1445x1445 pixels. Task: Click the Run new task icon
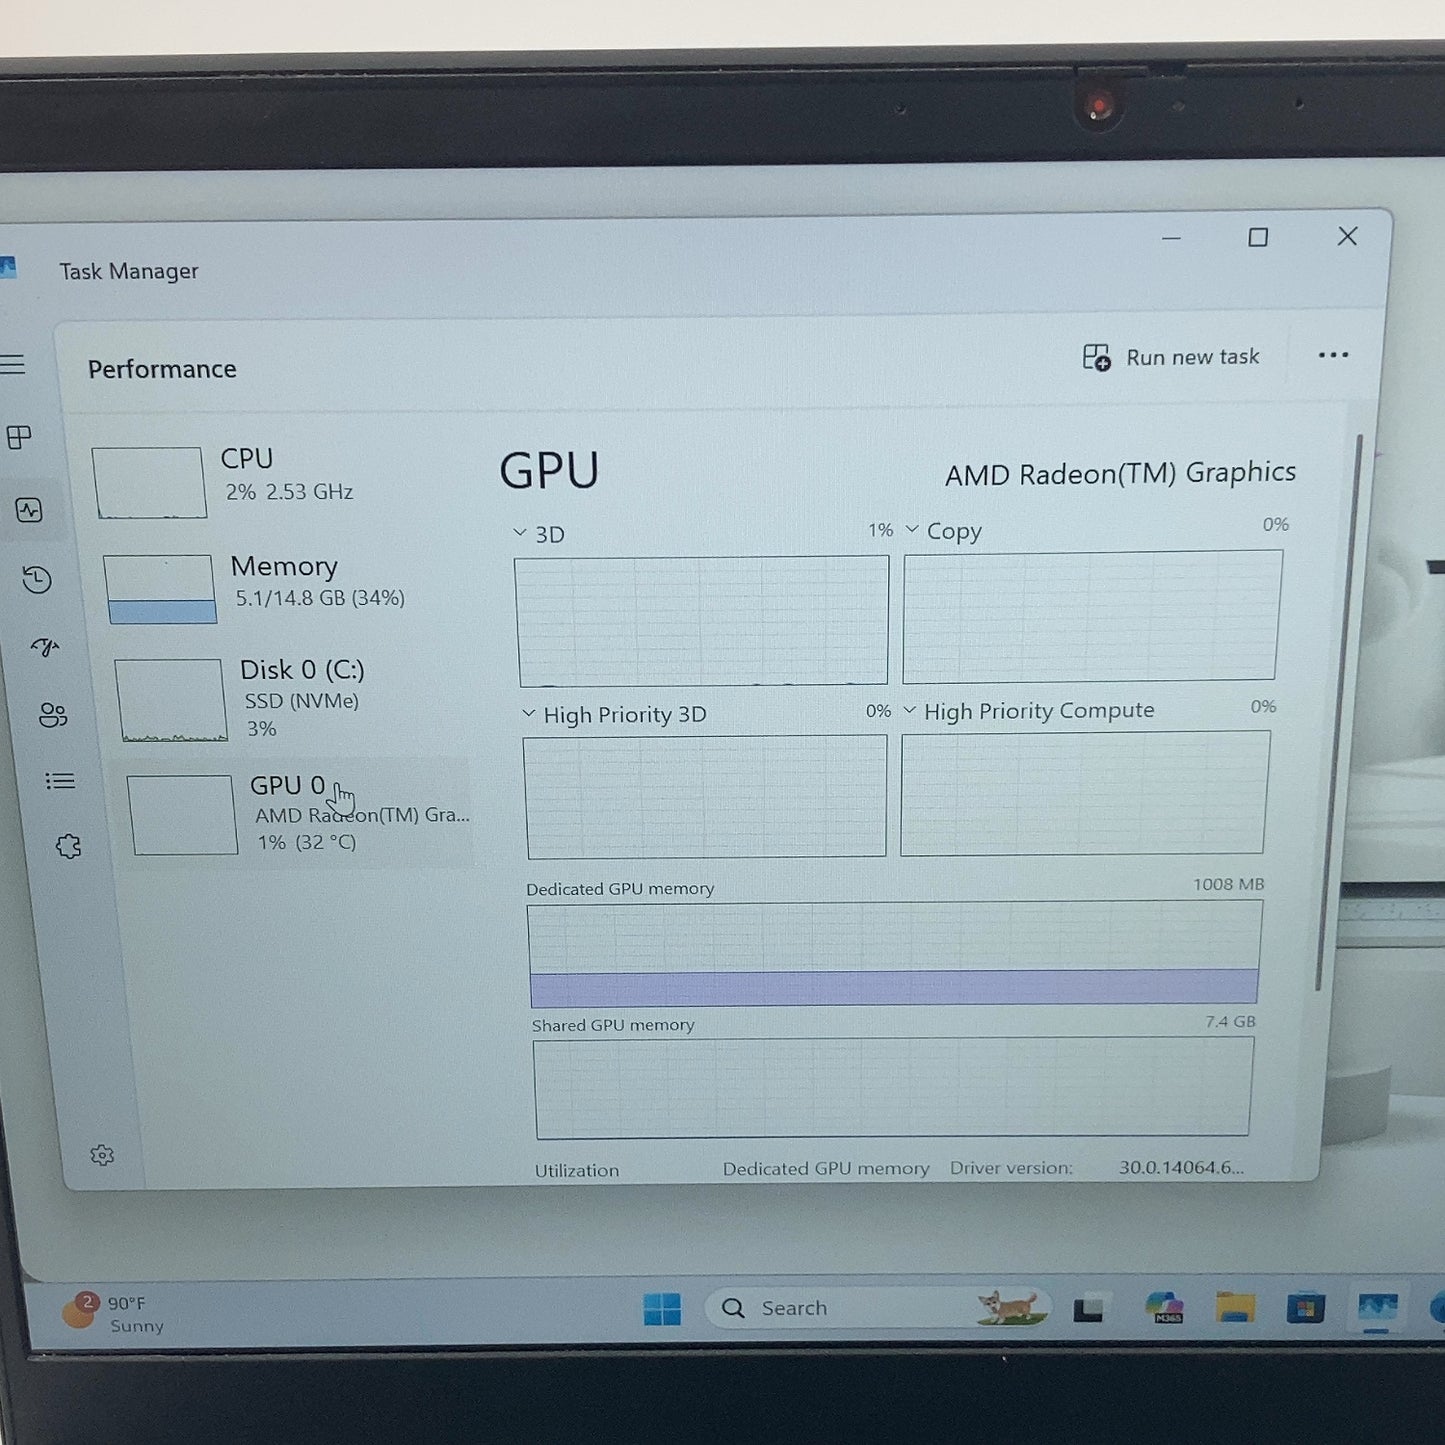tap(1096, 357)
